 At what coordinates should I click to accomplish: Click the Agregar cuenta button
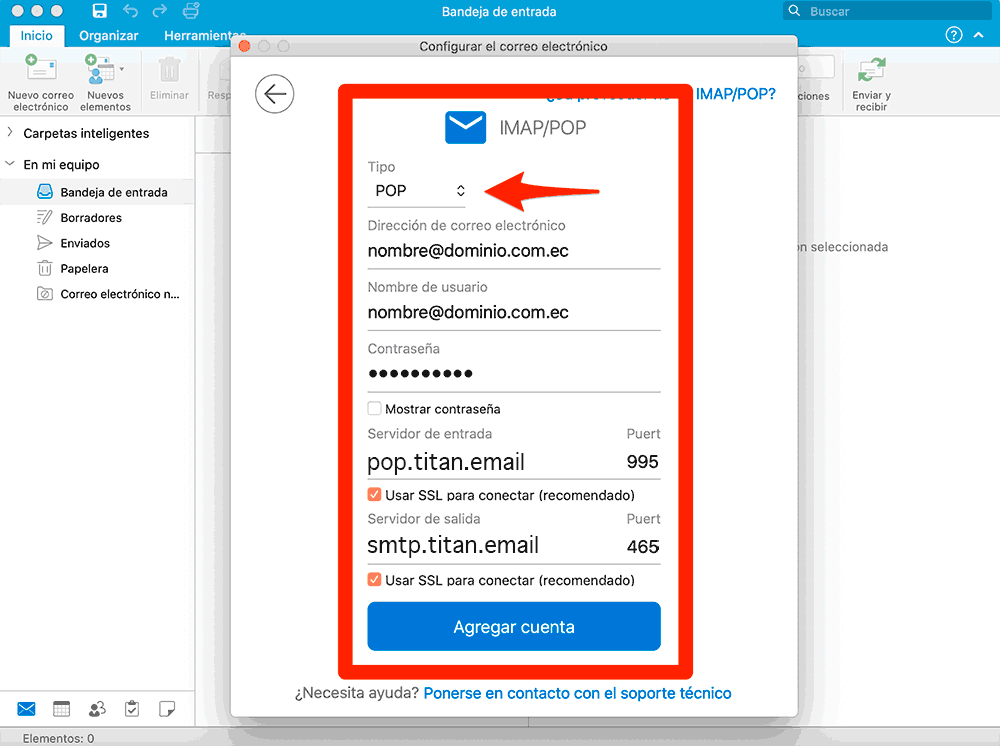pos(514,627)
